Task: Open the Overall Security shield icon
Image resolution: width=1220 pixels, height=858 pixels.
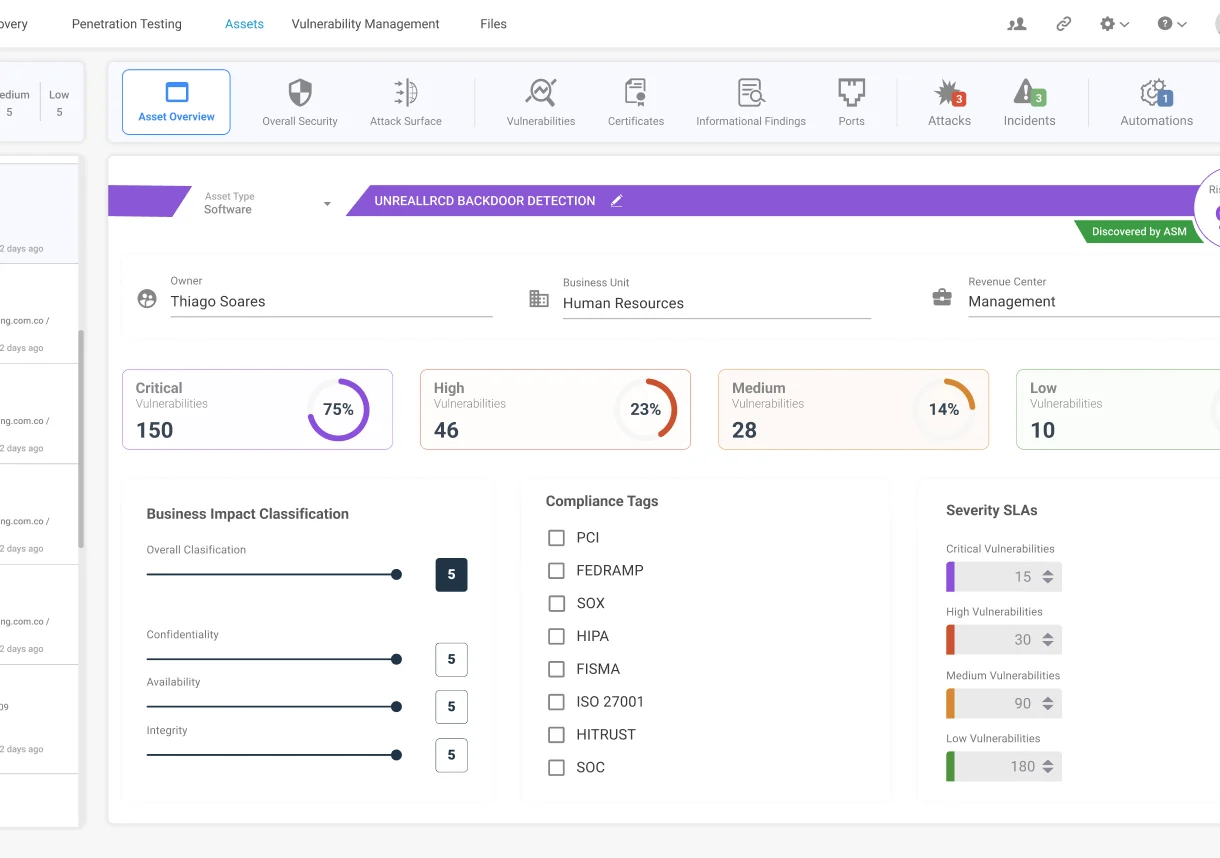Action: (300, 93)
